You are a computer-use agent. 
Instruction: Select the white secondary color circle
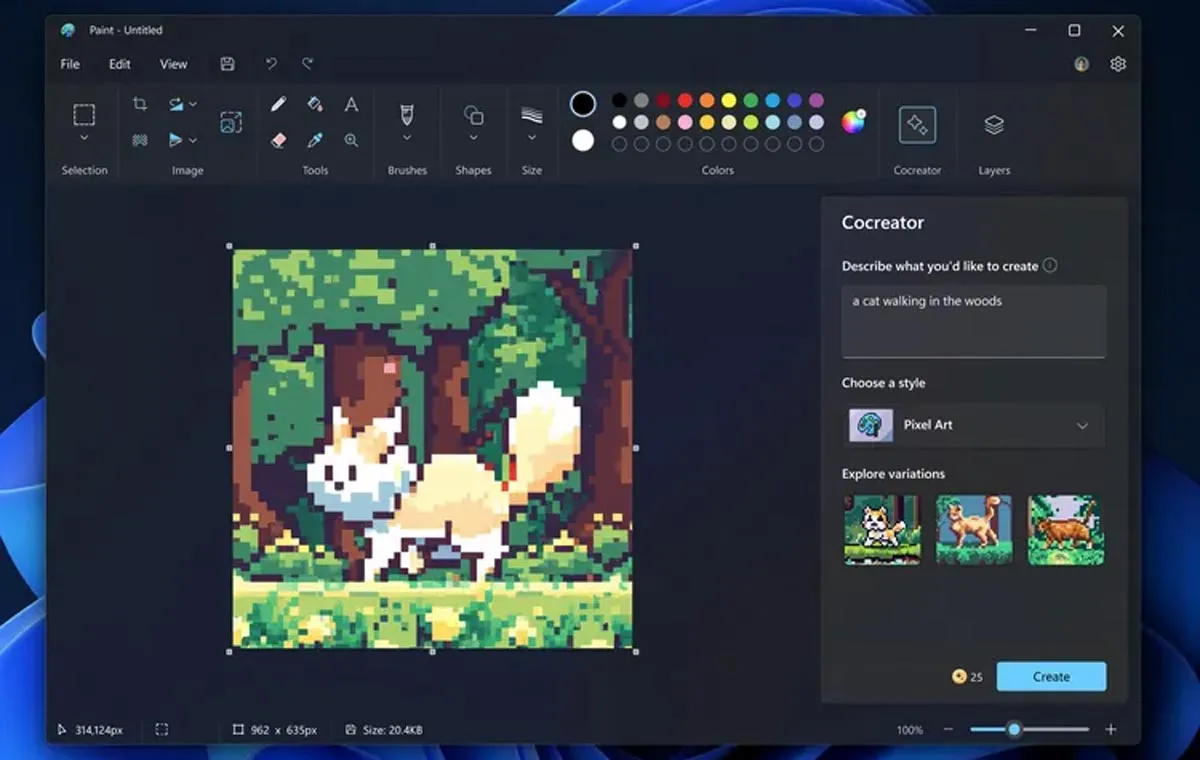583,140
